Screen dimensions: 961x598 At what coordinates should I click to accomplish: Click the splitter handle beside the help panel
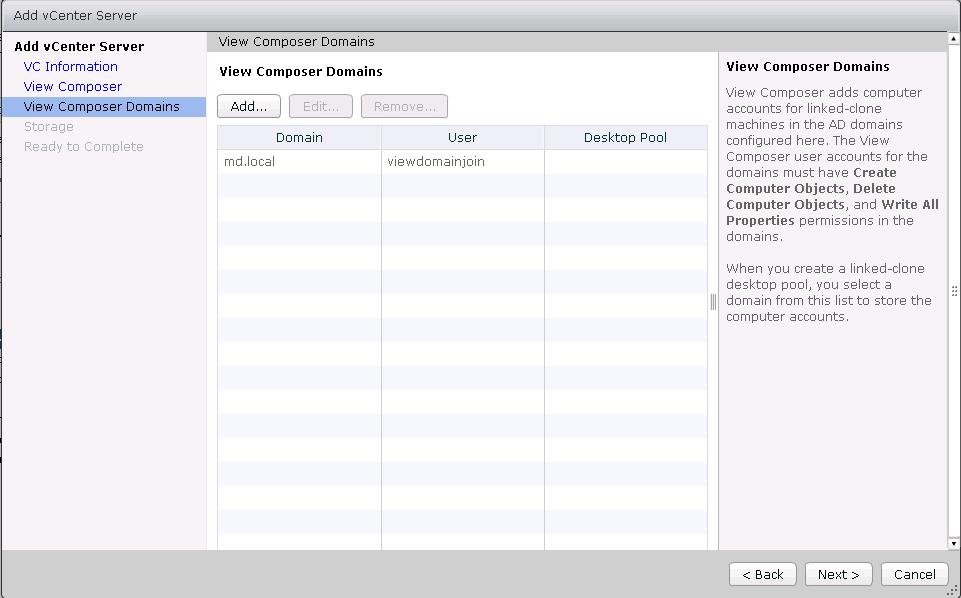(x=713, y=301)
